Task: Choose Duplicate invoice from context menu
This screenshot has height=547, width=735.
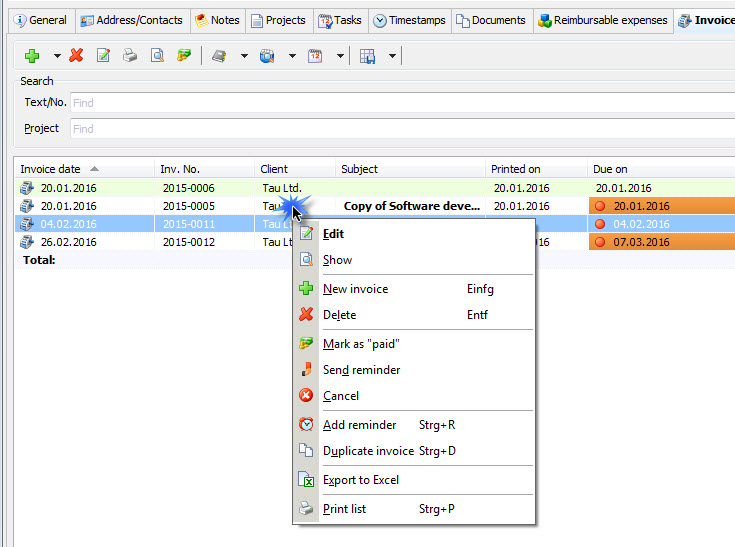Action: pos(368,451)
